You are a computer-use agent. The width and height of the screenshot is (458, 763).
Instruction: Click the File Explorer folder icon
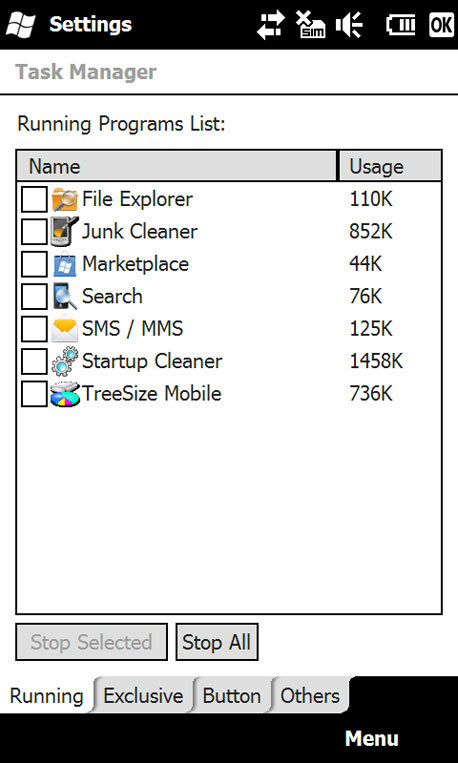point(64,199)
